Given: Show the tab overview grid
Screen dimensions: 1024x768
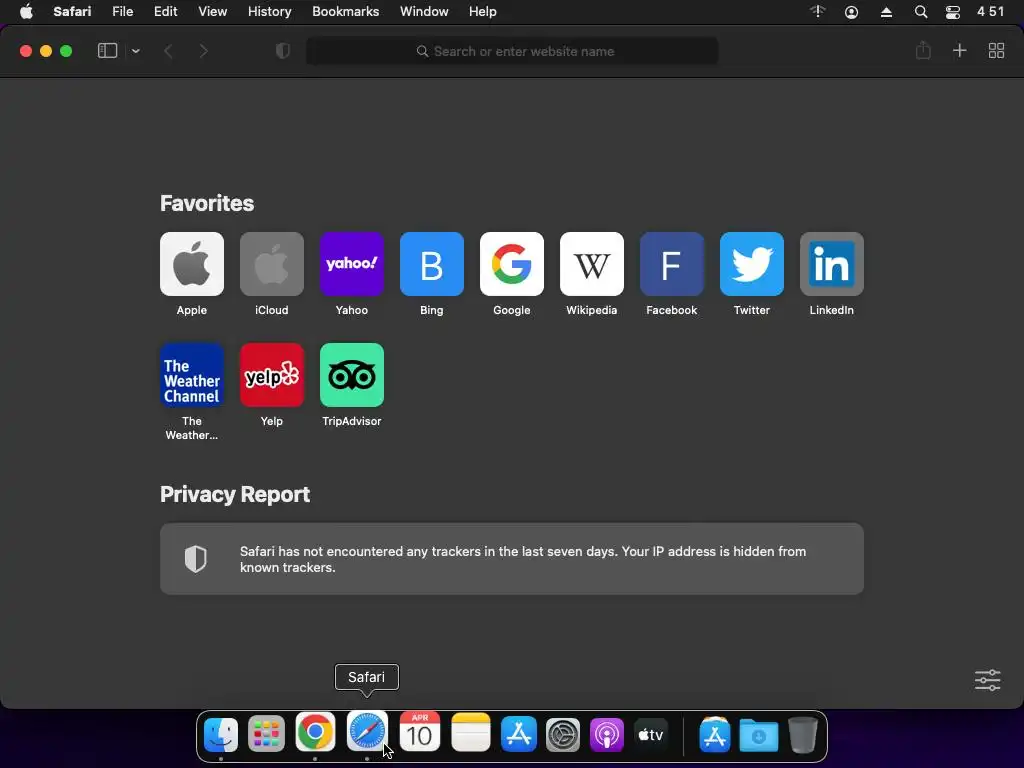Looking at the screenshot, I should pyautogui.click(x=996, y=50).
